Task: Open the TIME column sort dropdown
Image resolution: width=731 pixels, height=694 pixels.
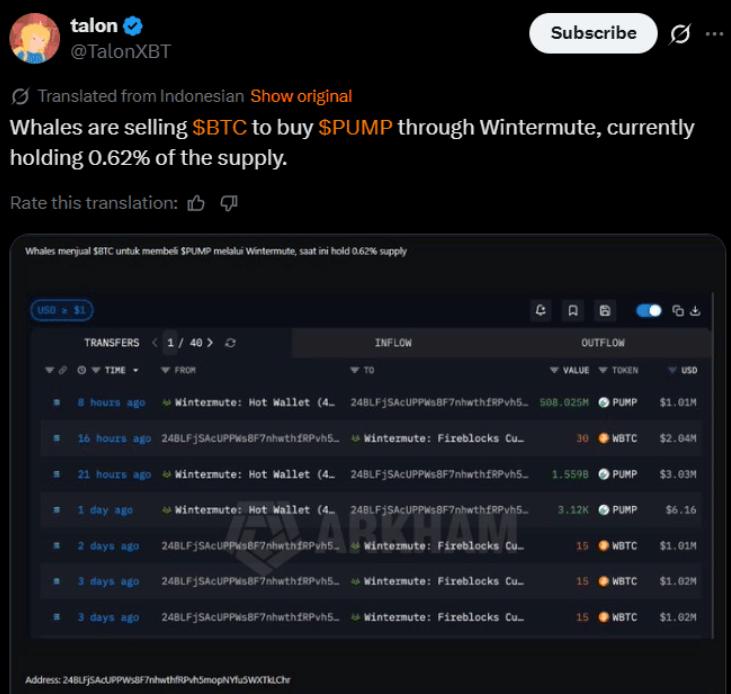Action: [x=136, y=370]
